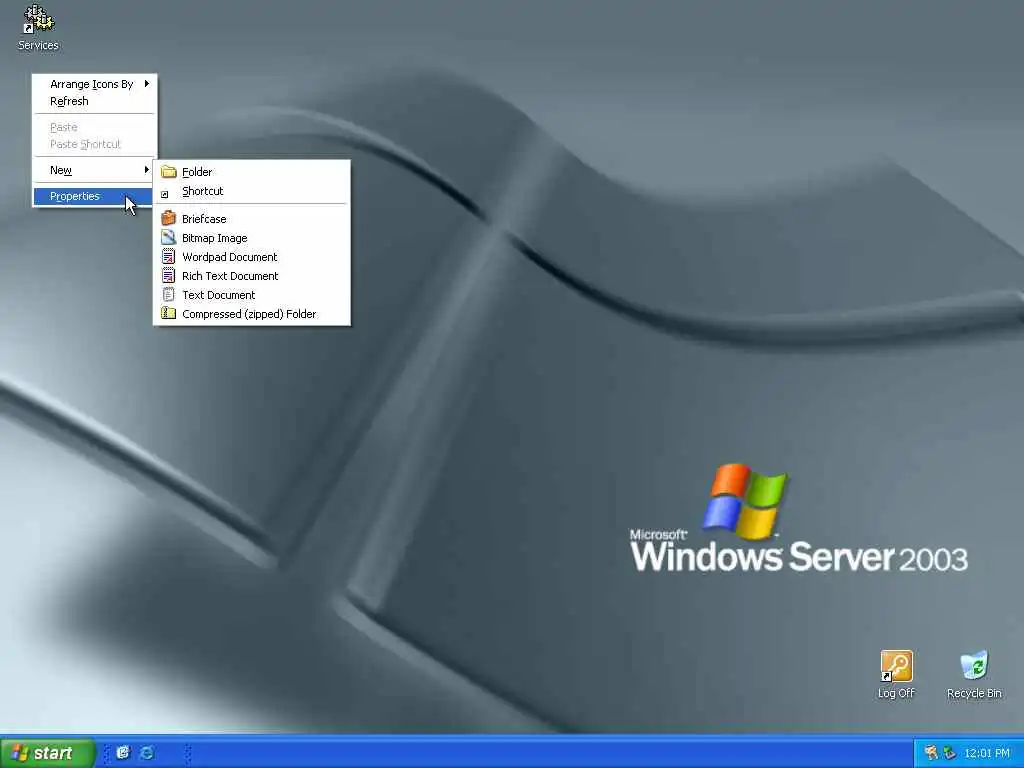Click the Rich Text Document icon

tap(168, 275)
